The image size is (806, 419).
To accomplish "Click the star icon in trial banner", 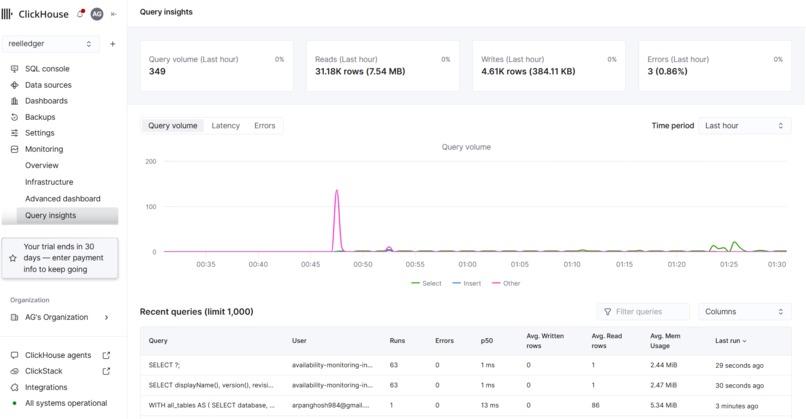I will [13, 258].
